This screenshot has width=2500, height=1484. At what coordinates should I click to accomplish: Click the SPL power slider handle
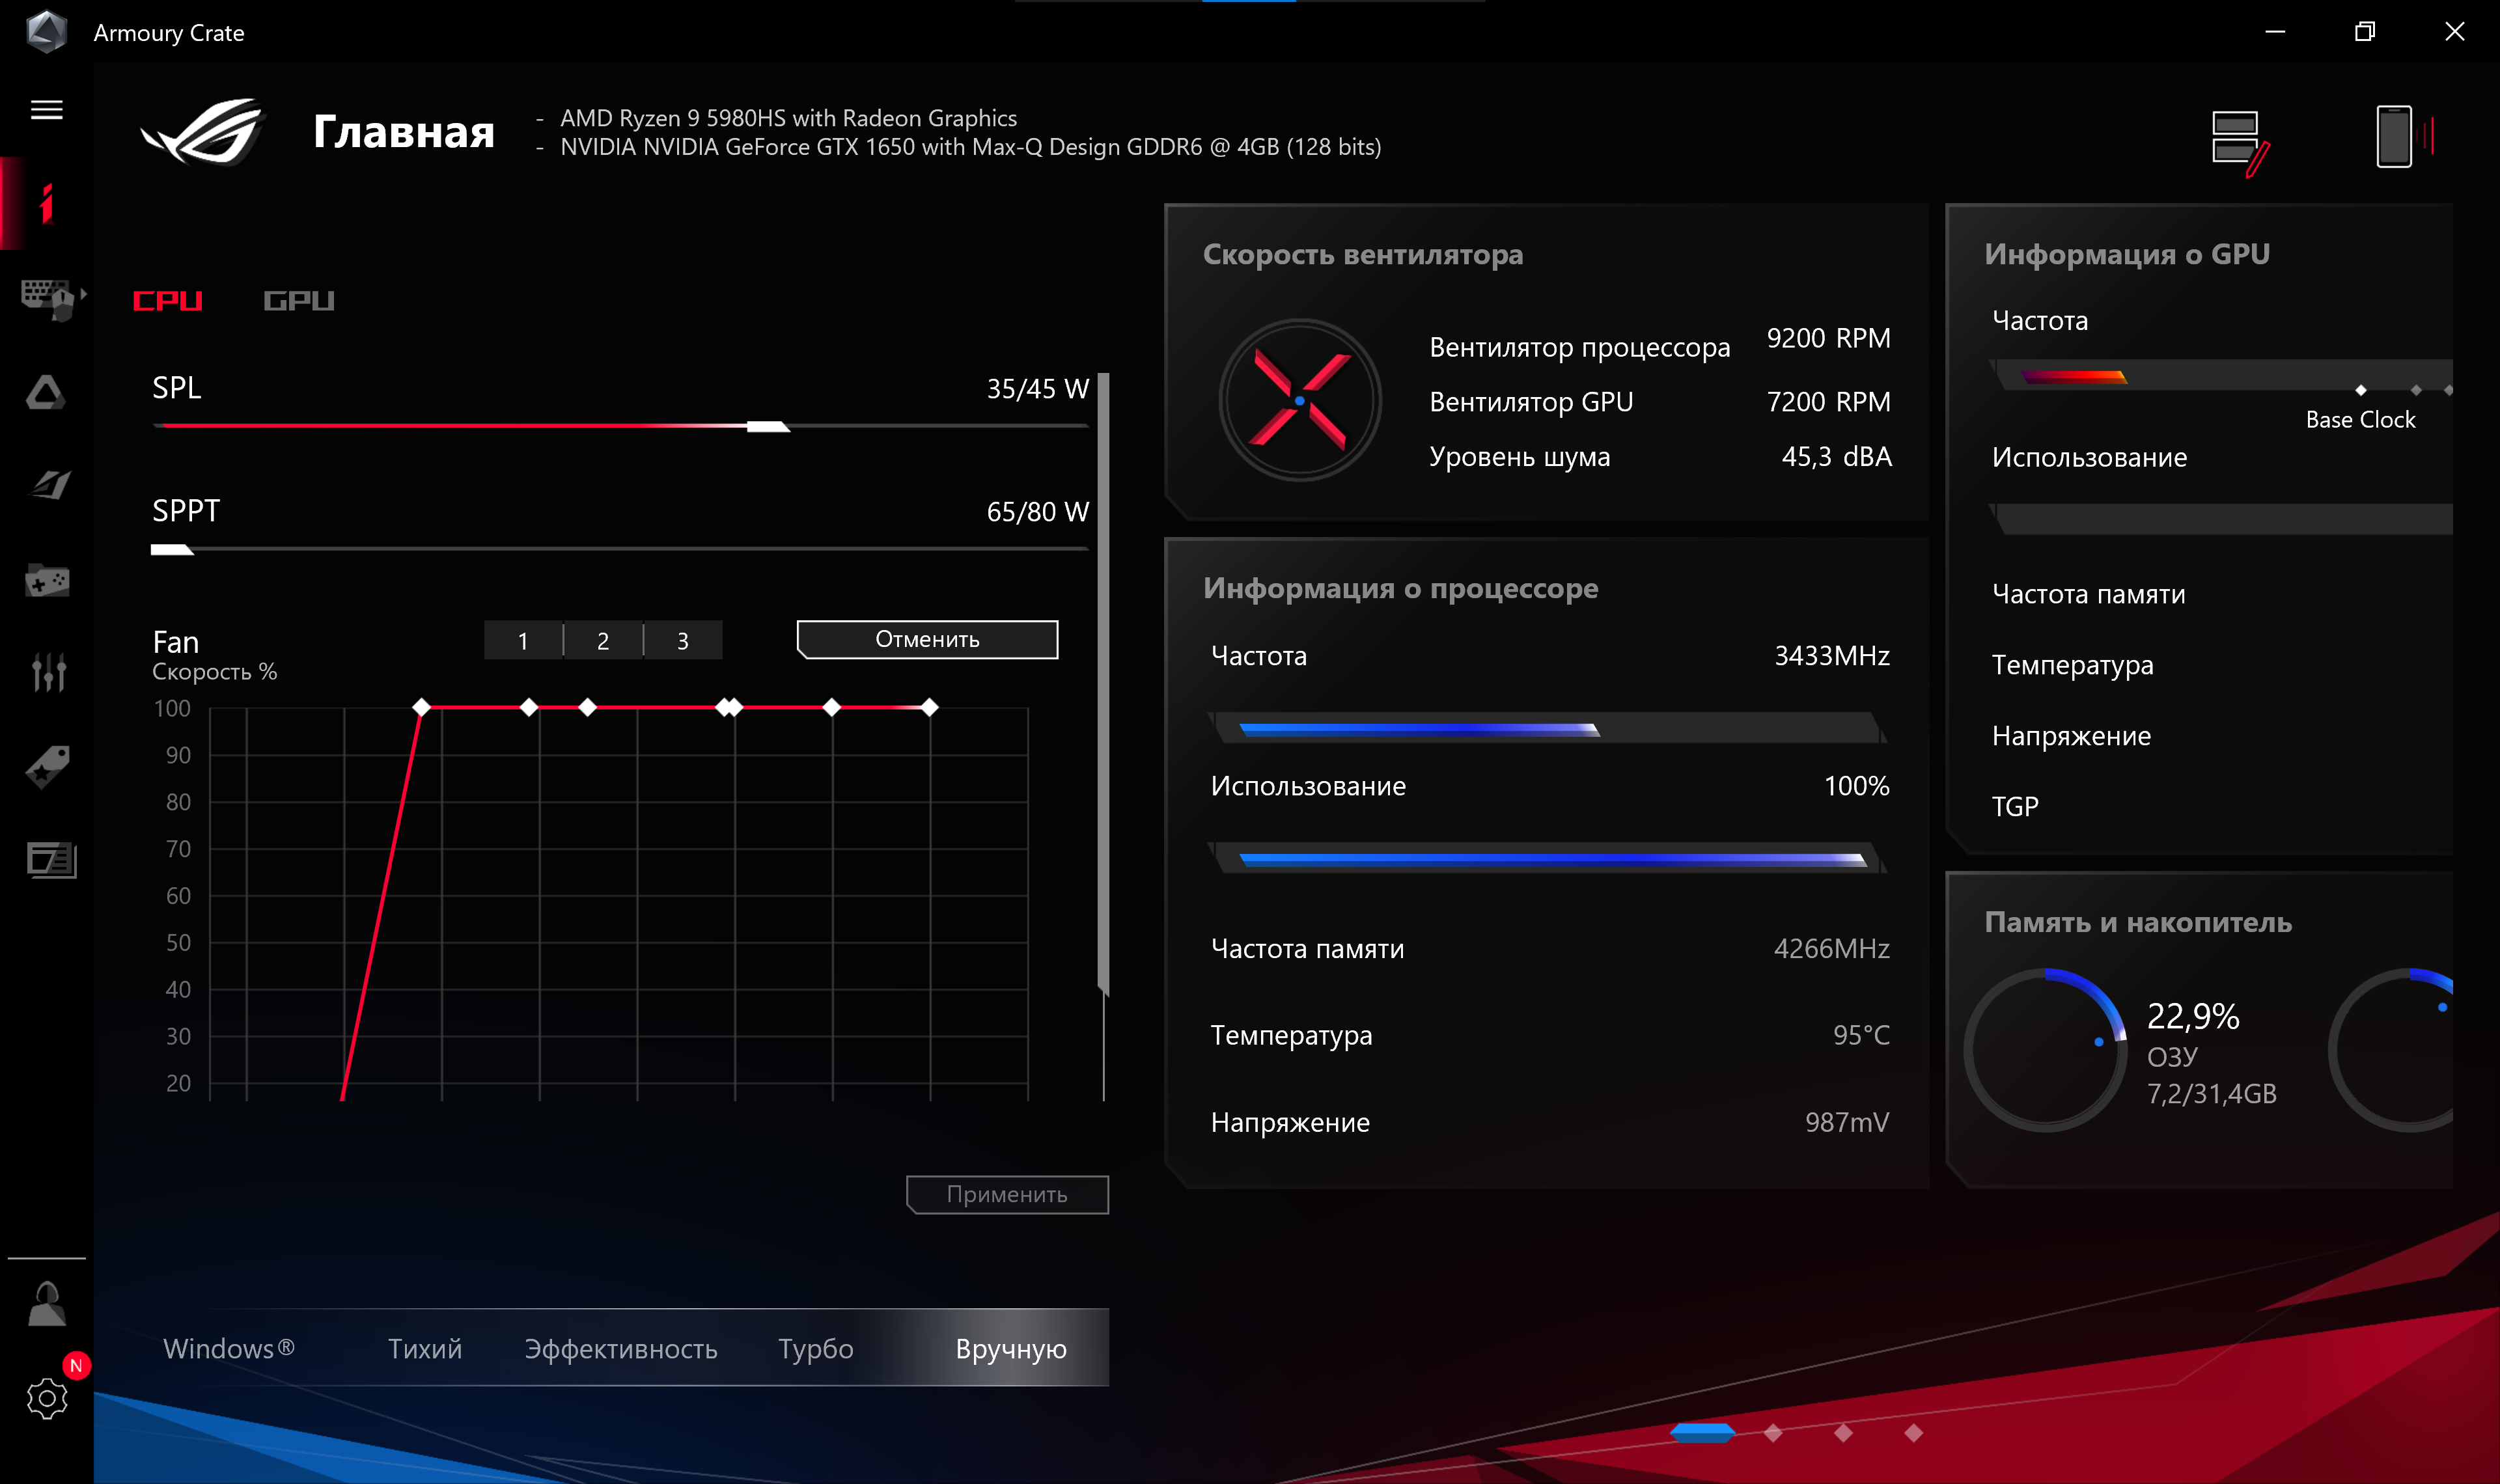768,427
